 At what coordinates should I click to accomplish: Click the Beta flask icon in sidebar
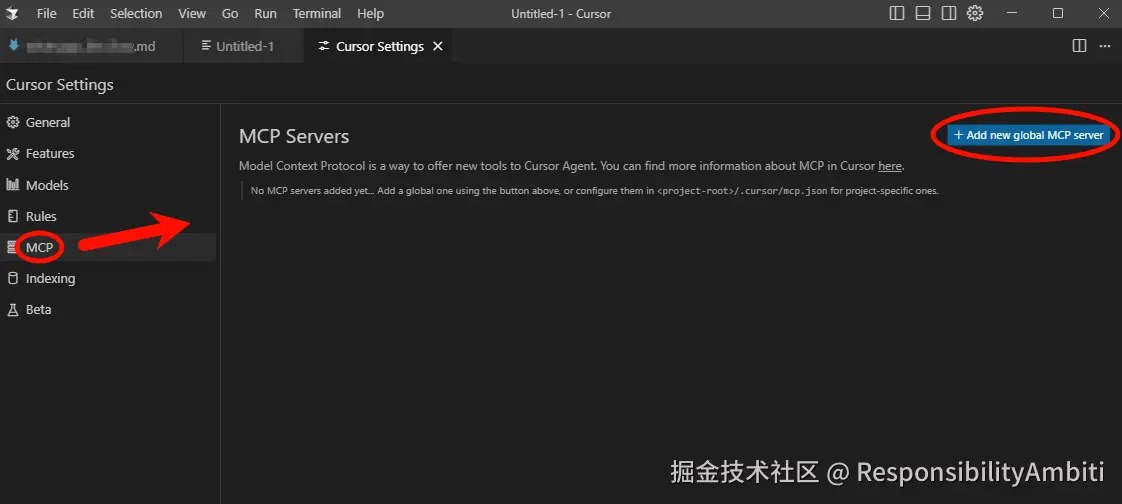[12, 310]
